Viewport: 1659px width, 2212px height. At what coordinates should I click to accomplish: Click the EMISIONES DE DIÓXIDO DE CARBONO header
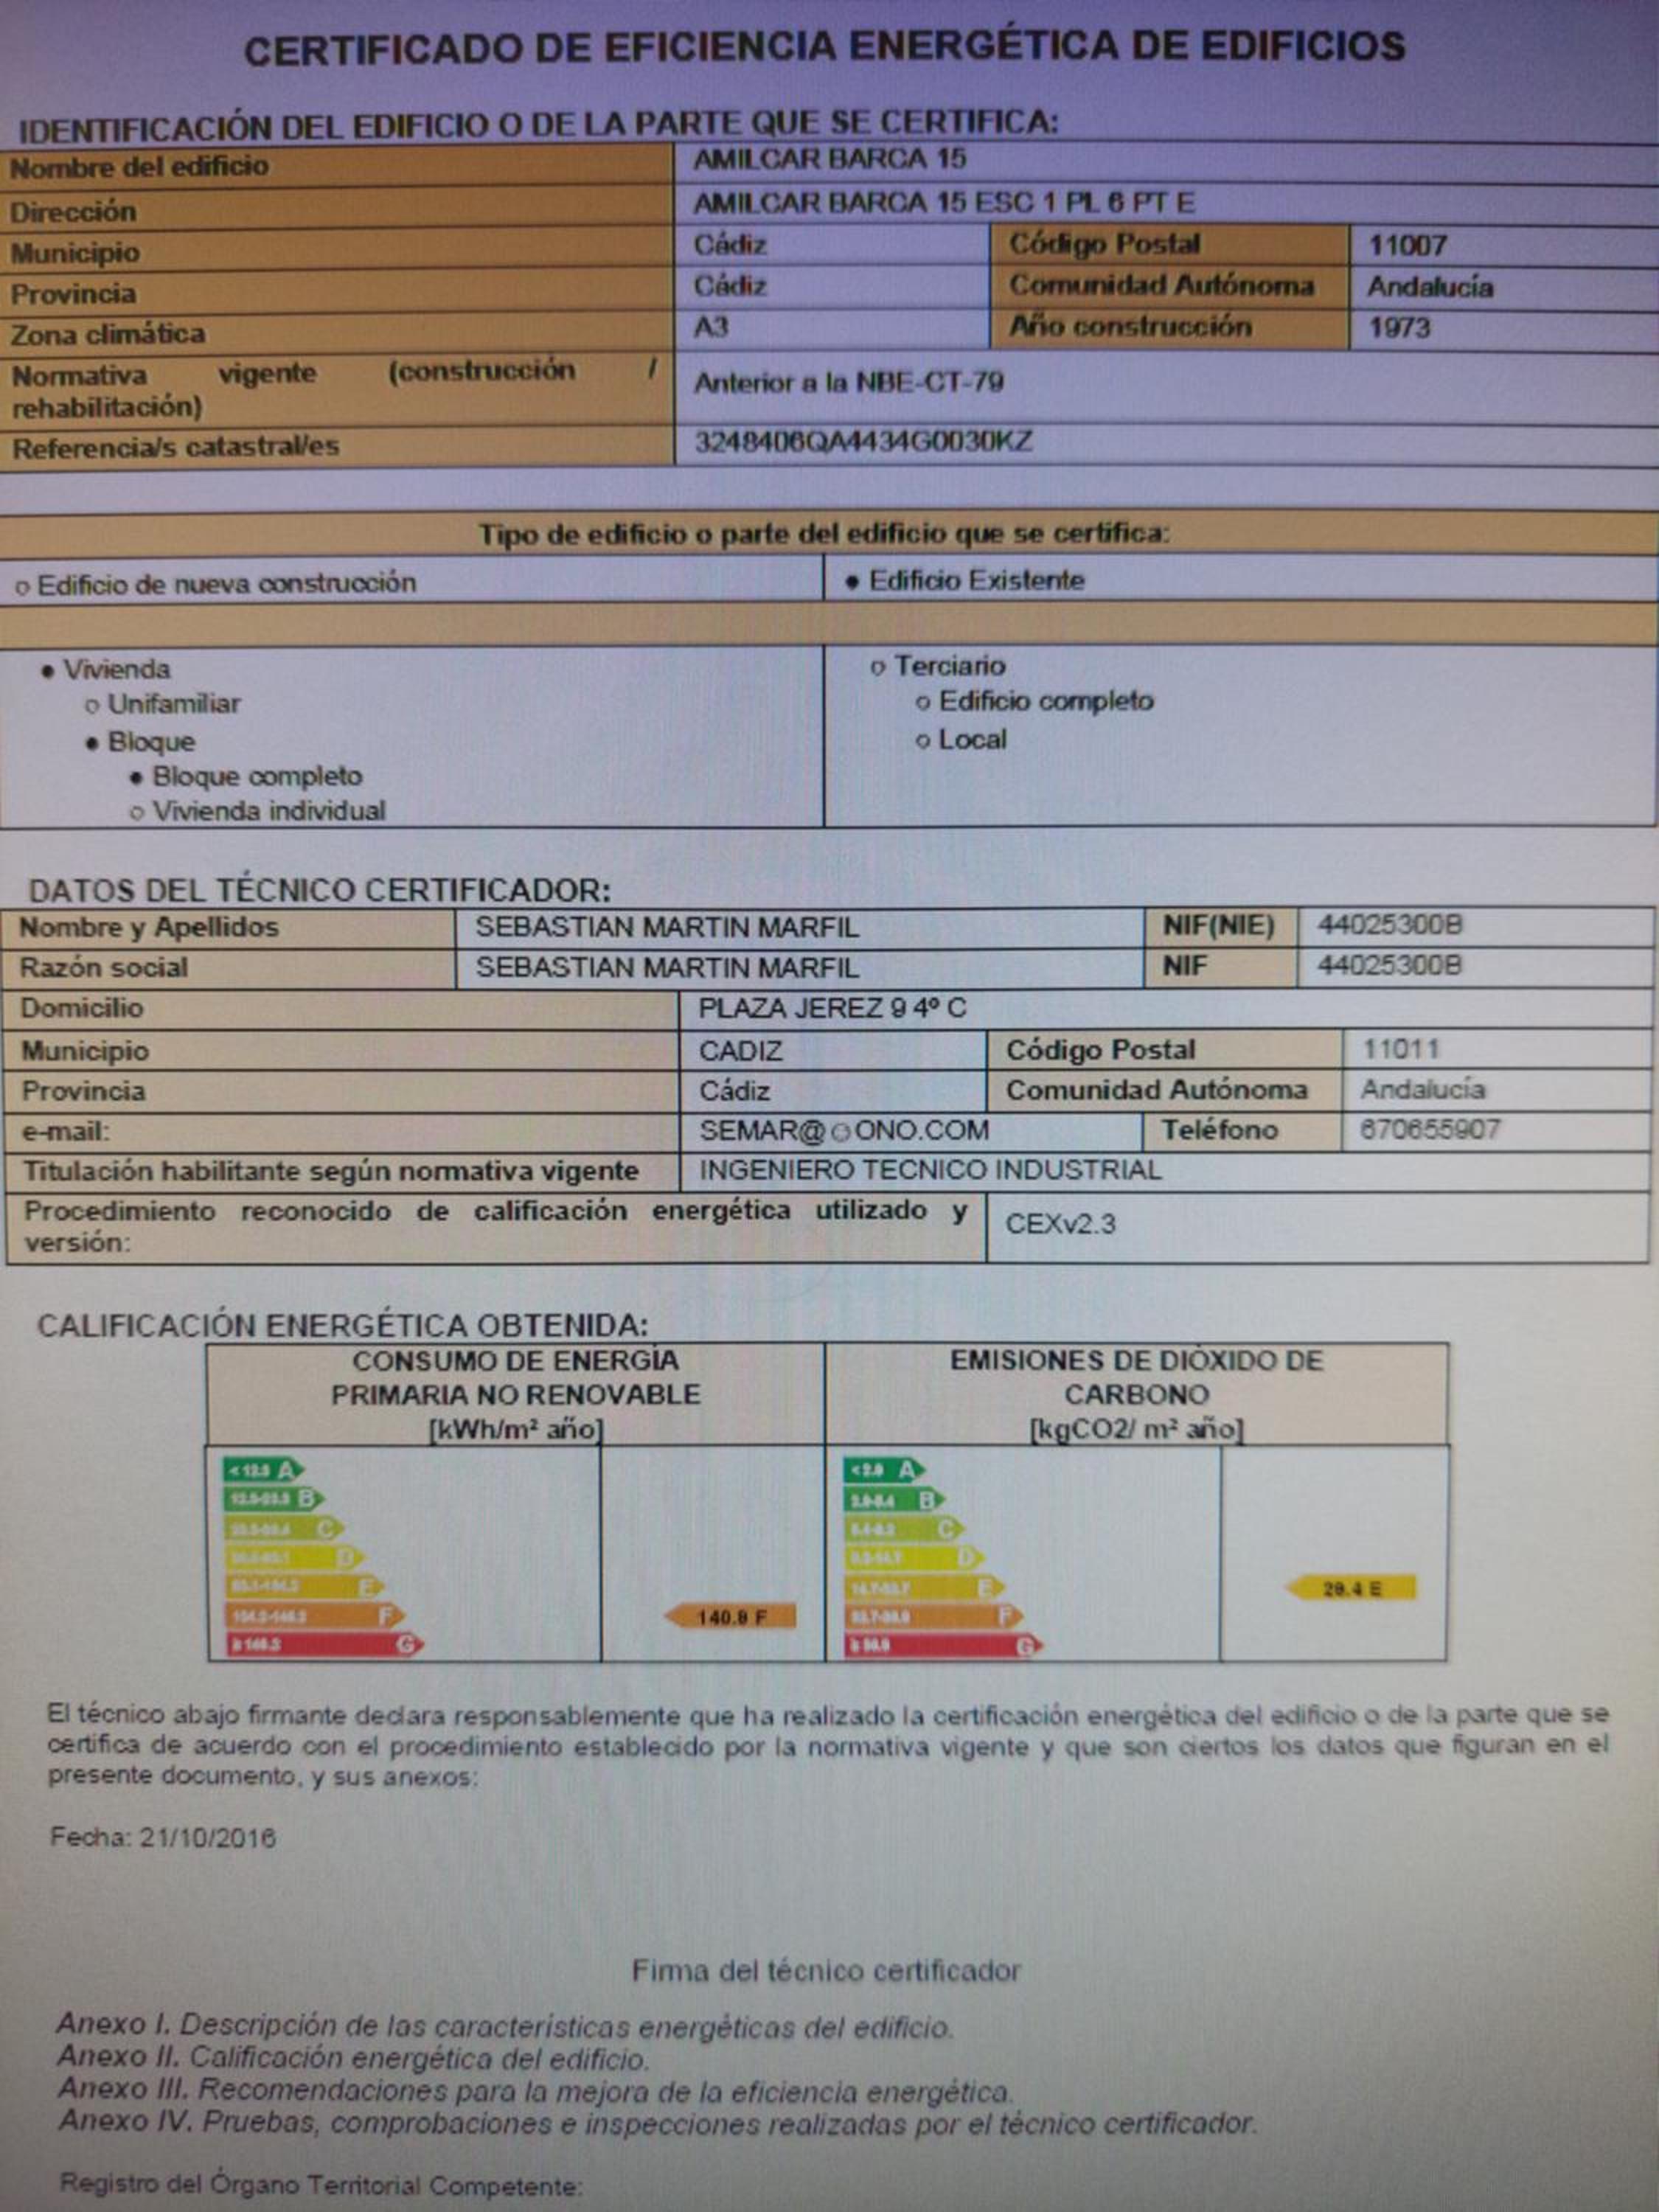click(x=1136, y=1378)
